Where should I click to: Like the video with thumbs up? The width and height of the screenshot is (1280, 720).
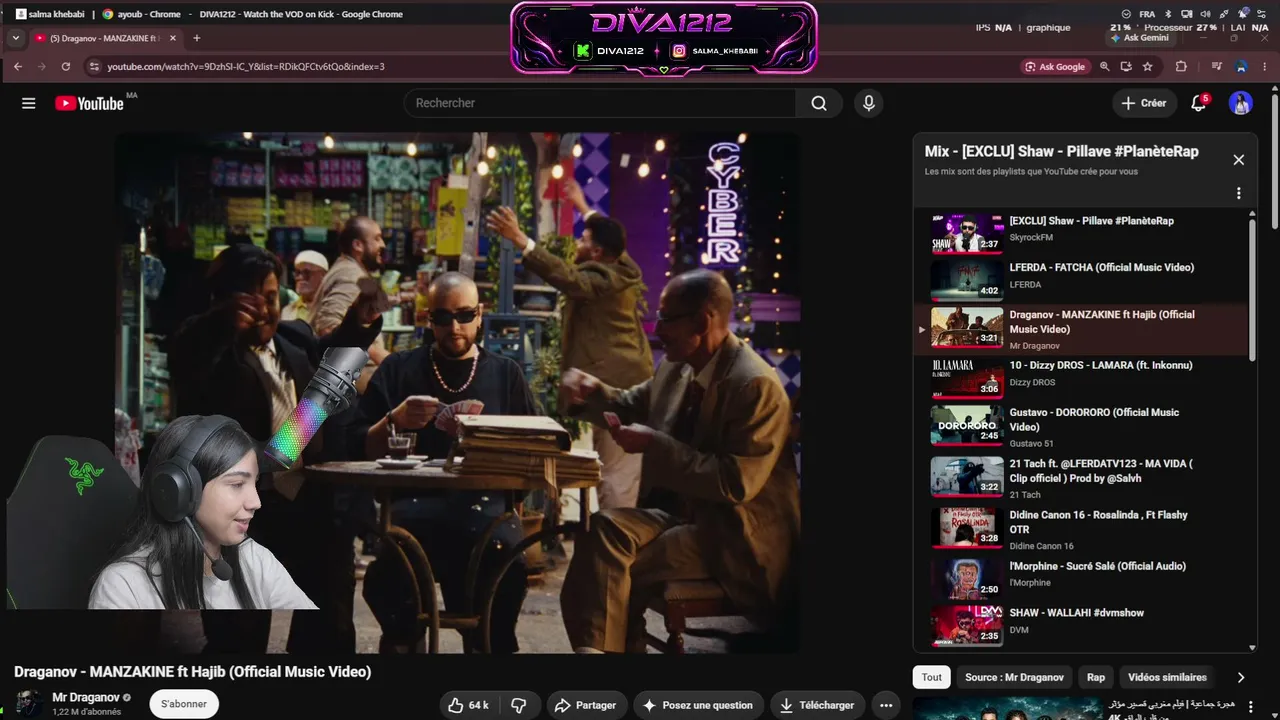[468, 705]
